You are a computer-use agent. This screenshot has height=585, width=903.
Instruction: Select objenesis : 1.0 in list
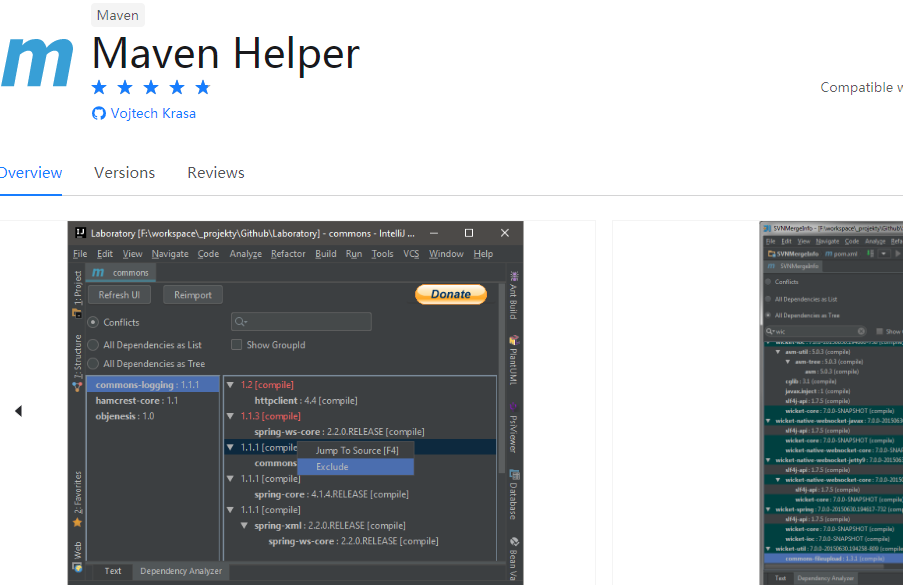coord(153,416)
